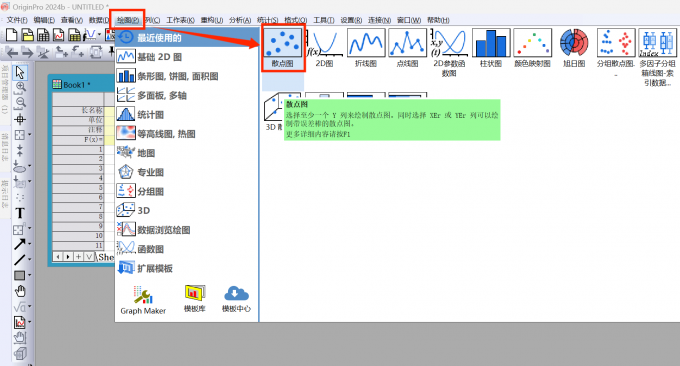
Task: Open the 工作表(K) worksheet menu
Action: (x=180, y=20)
